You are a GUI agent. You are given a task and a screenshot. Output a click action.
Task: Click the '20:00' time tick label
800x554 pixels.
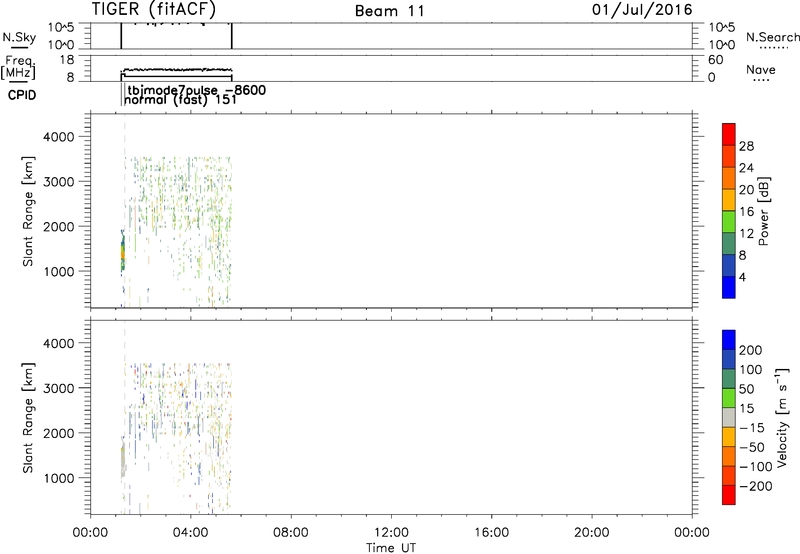click(592, 533)
